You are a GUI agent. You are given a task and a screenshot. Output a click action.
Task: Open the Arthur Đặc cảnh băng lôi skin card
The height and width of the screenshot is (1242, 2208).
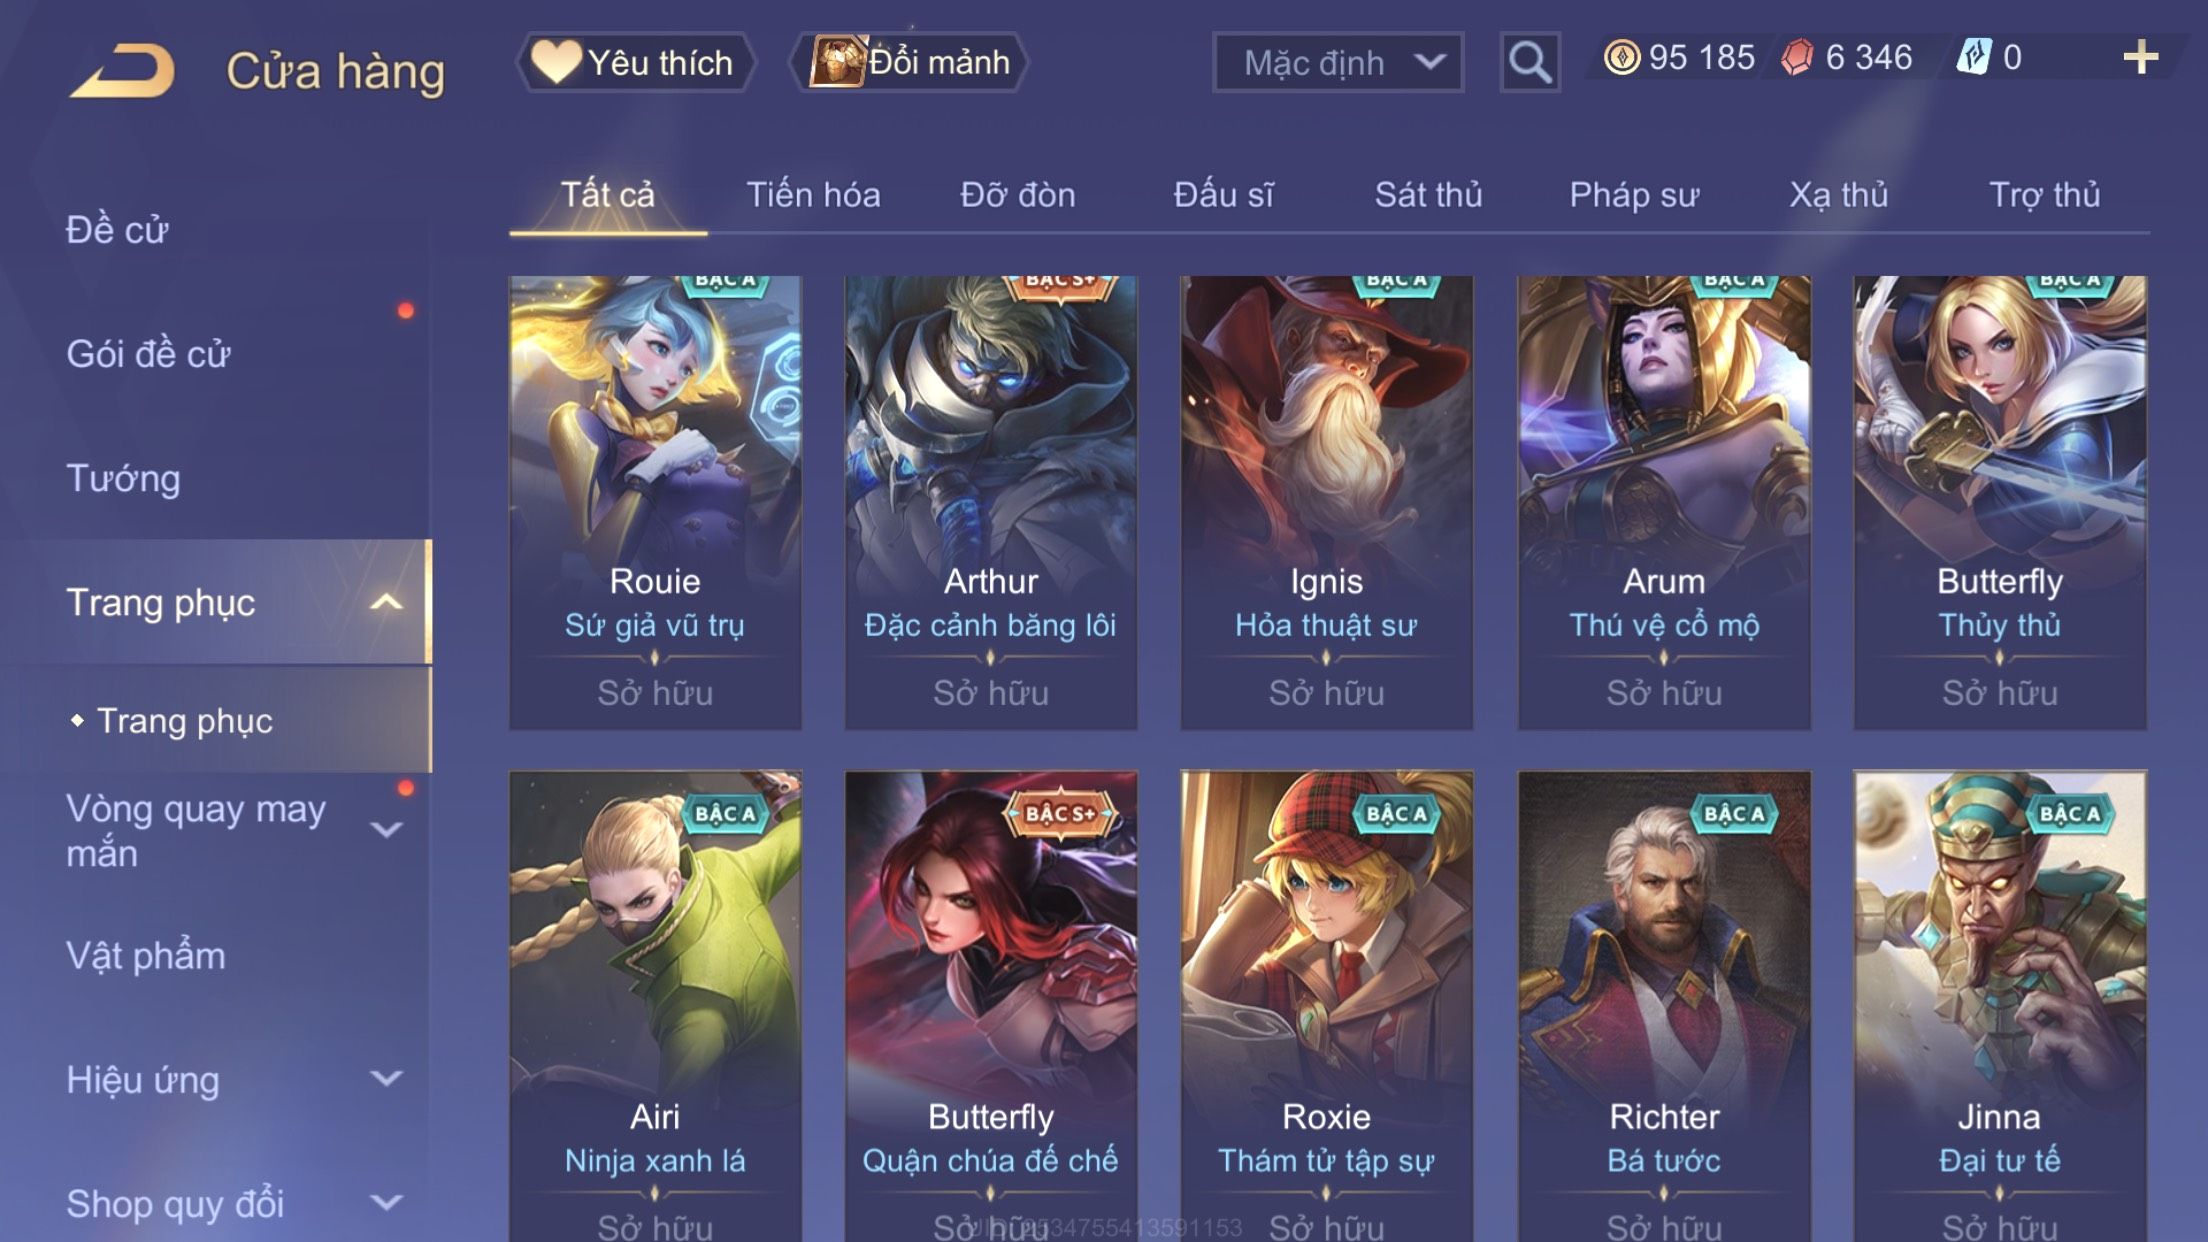click(x=990, y=502)
